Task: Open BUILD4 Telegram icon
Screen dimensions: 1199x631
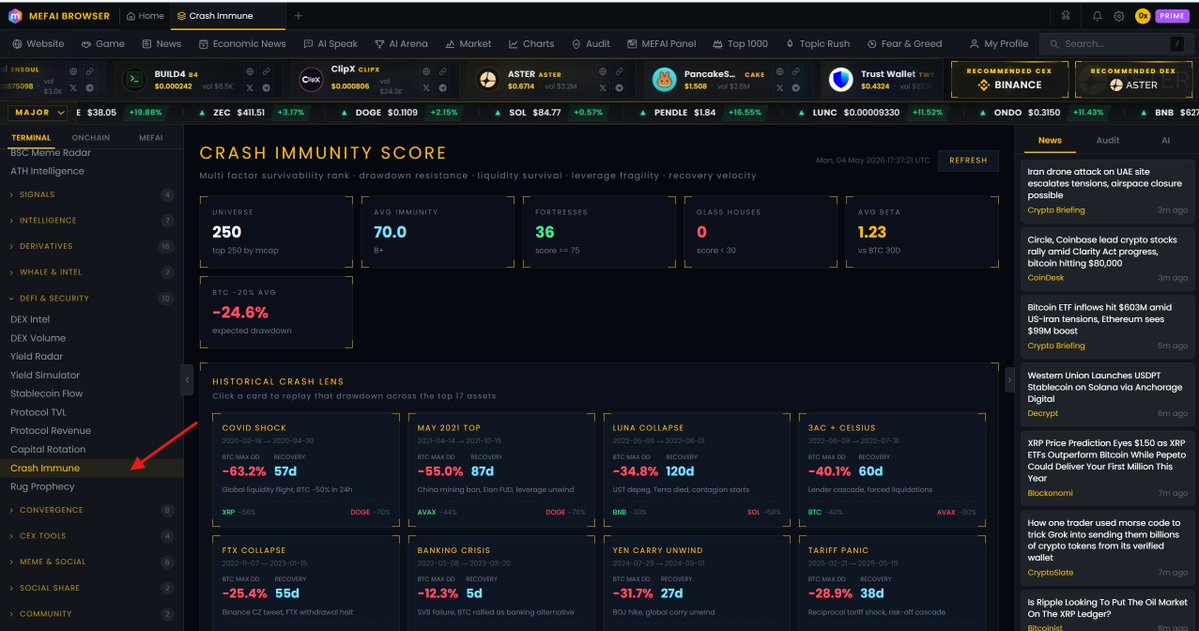Action: tap(265, 88)
